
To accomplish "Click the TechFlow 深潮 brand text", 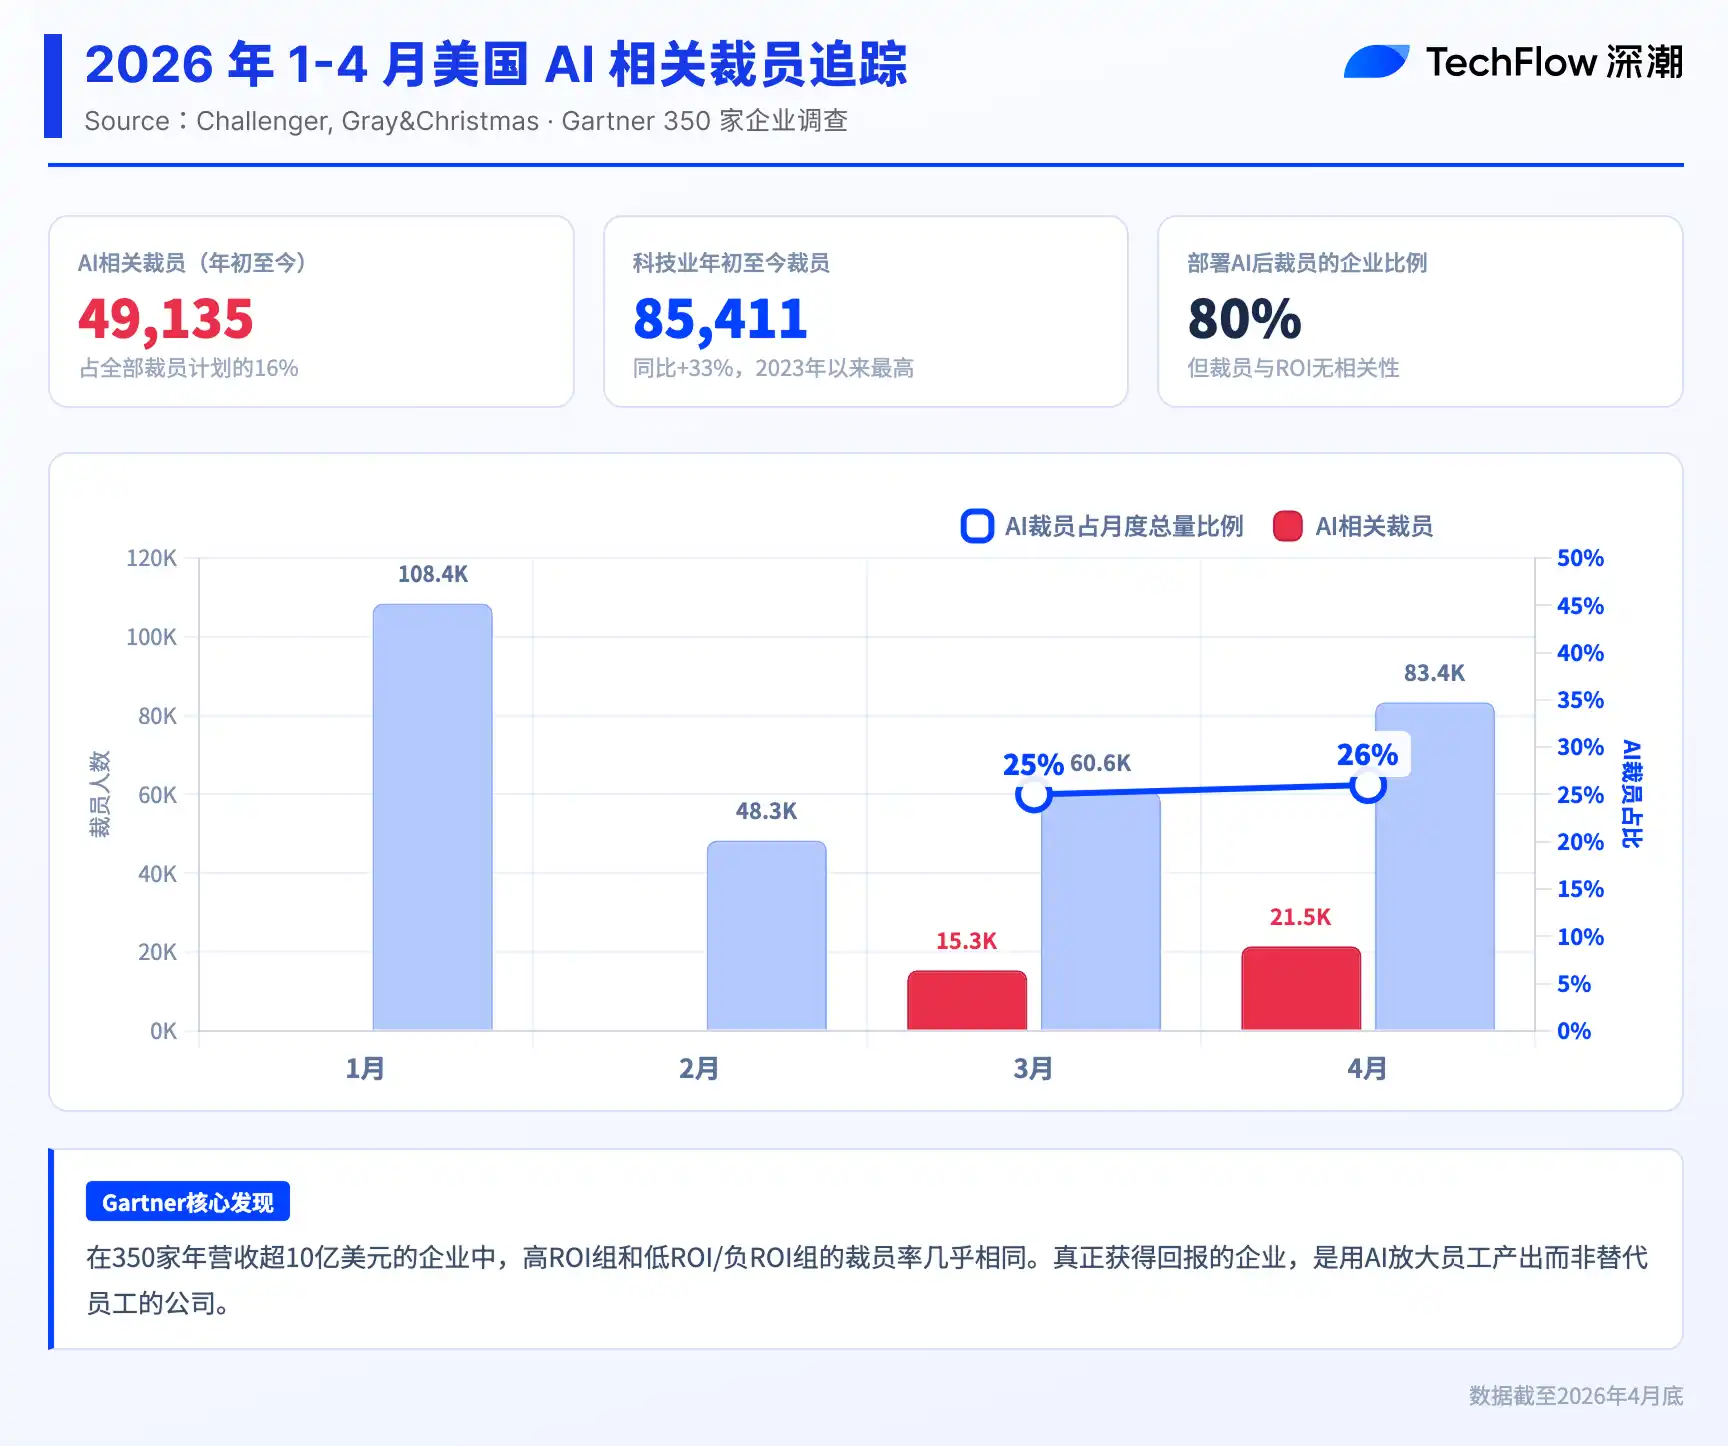I will click(x=1554, y=62).
